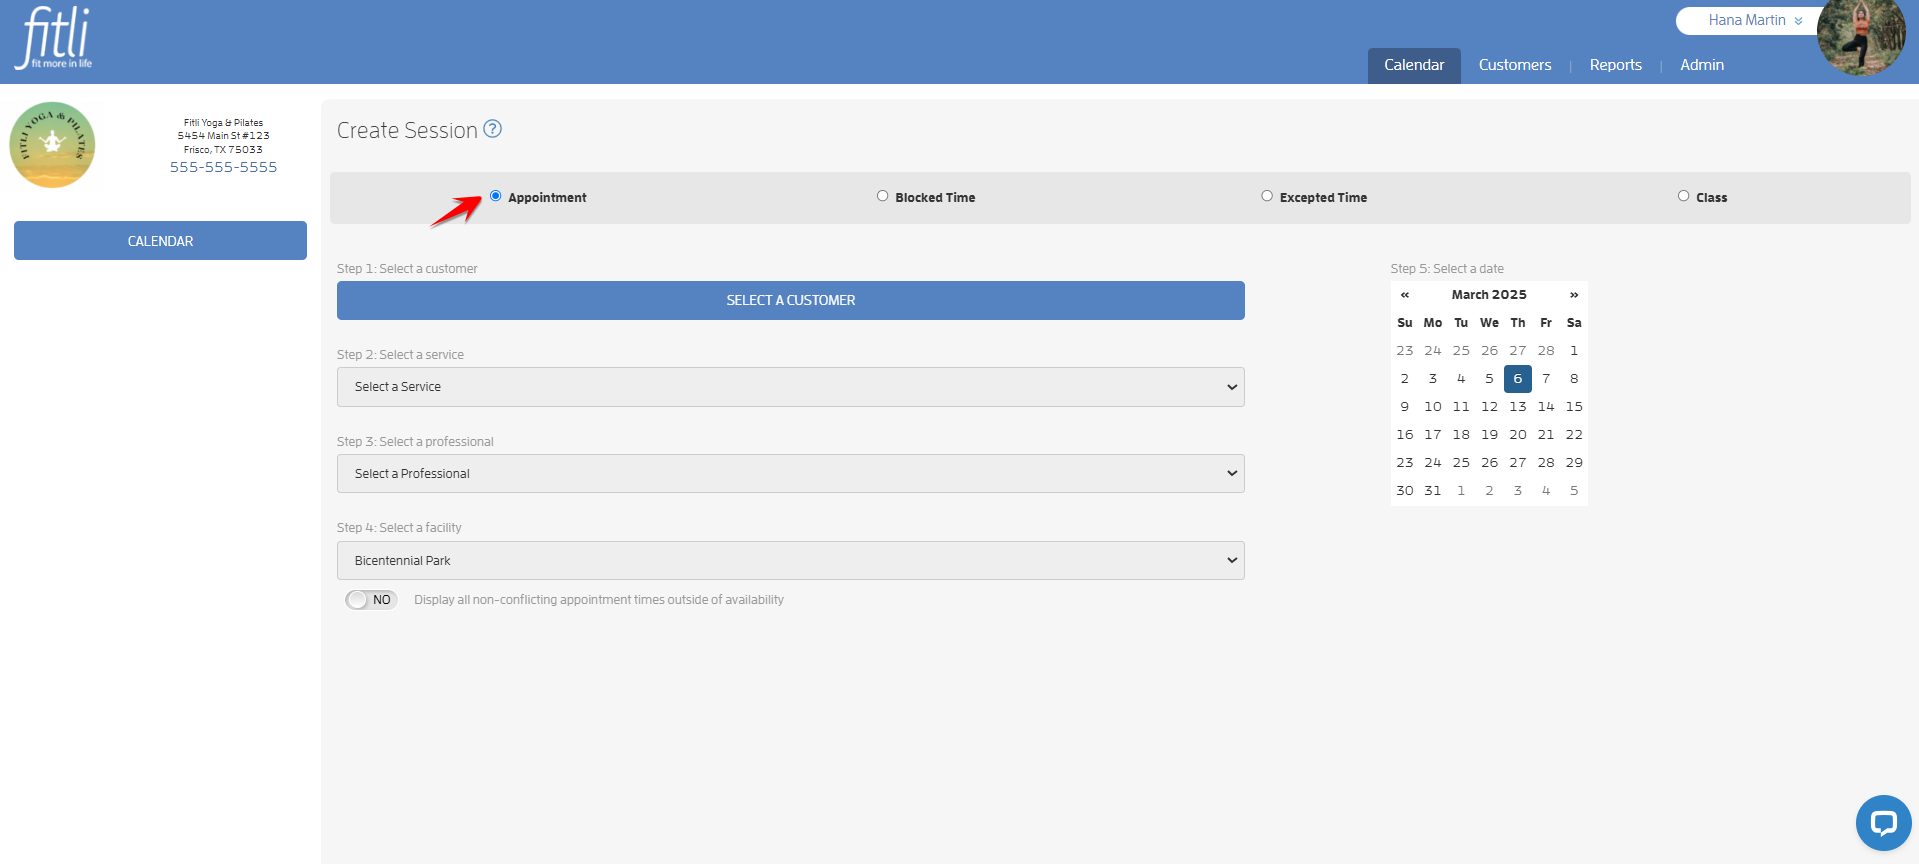Select March 13 in the calendar
The width and height of the screenshot is (1919, 864).
pyautogui.click(x=1517, y=407)
